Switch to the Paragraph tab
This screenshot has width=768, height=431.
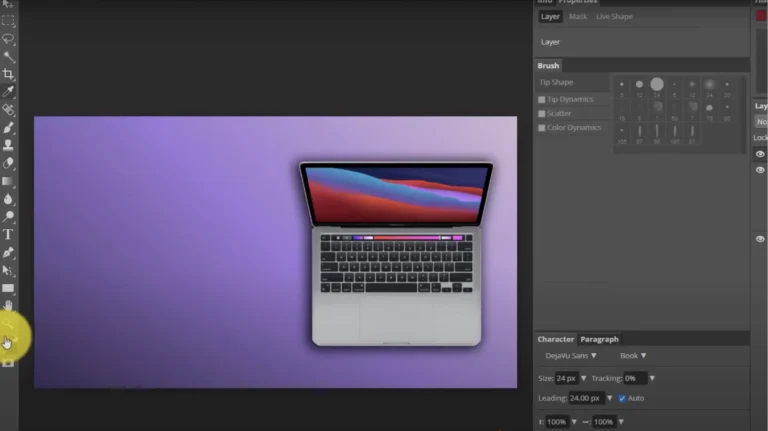tap(600, 339)
